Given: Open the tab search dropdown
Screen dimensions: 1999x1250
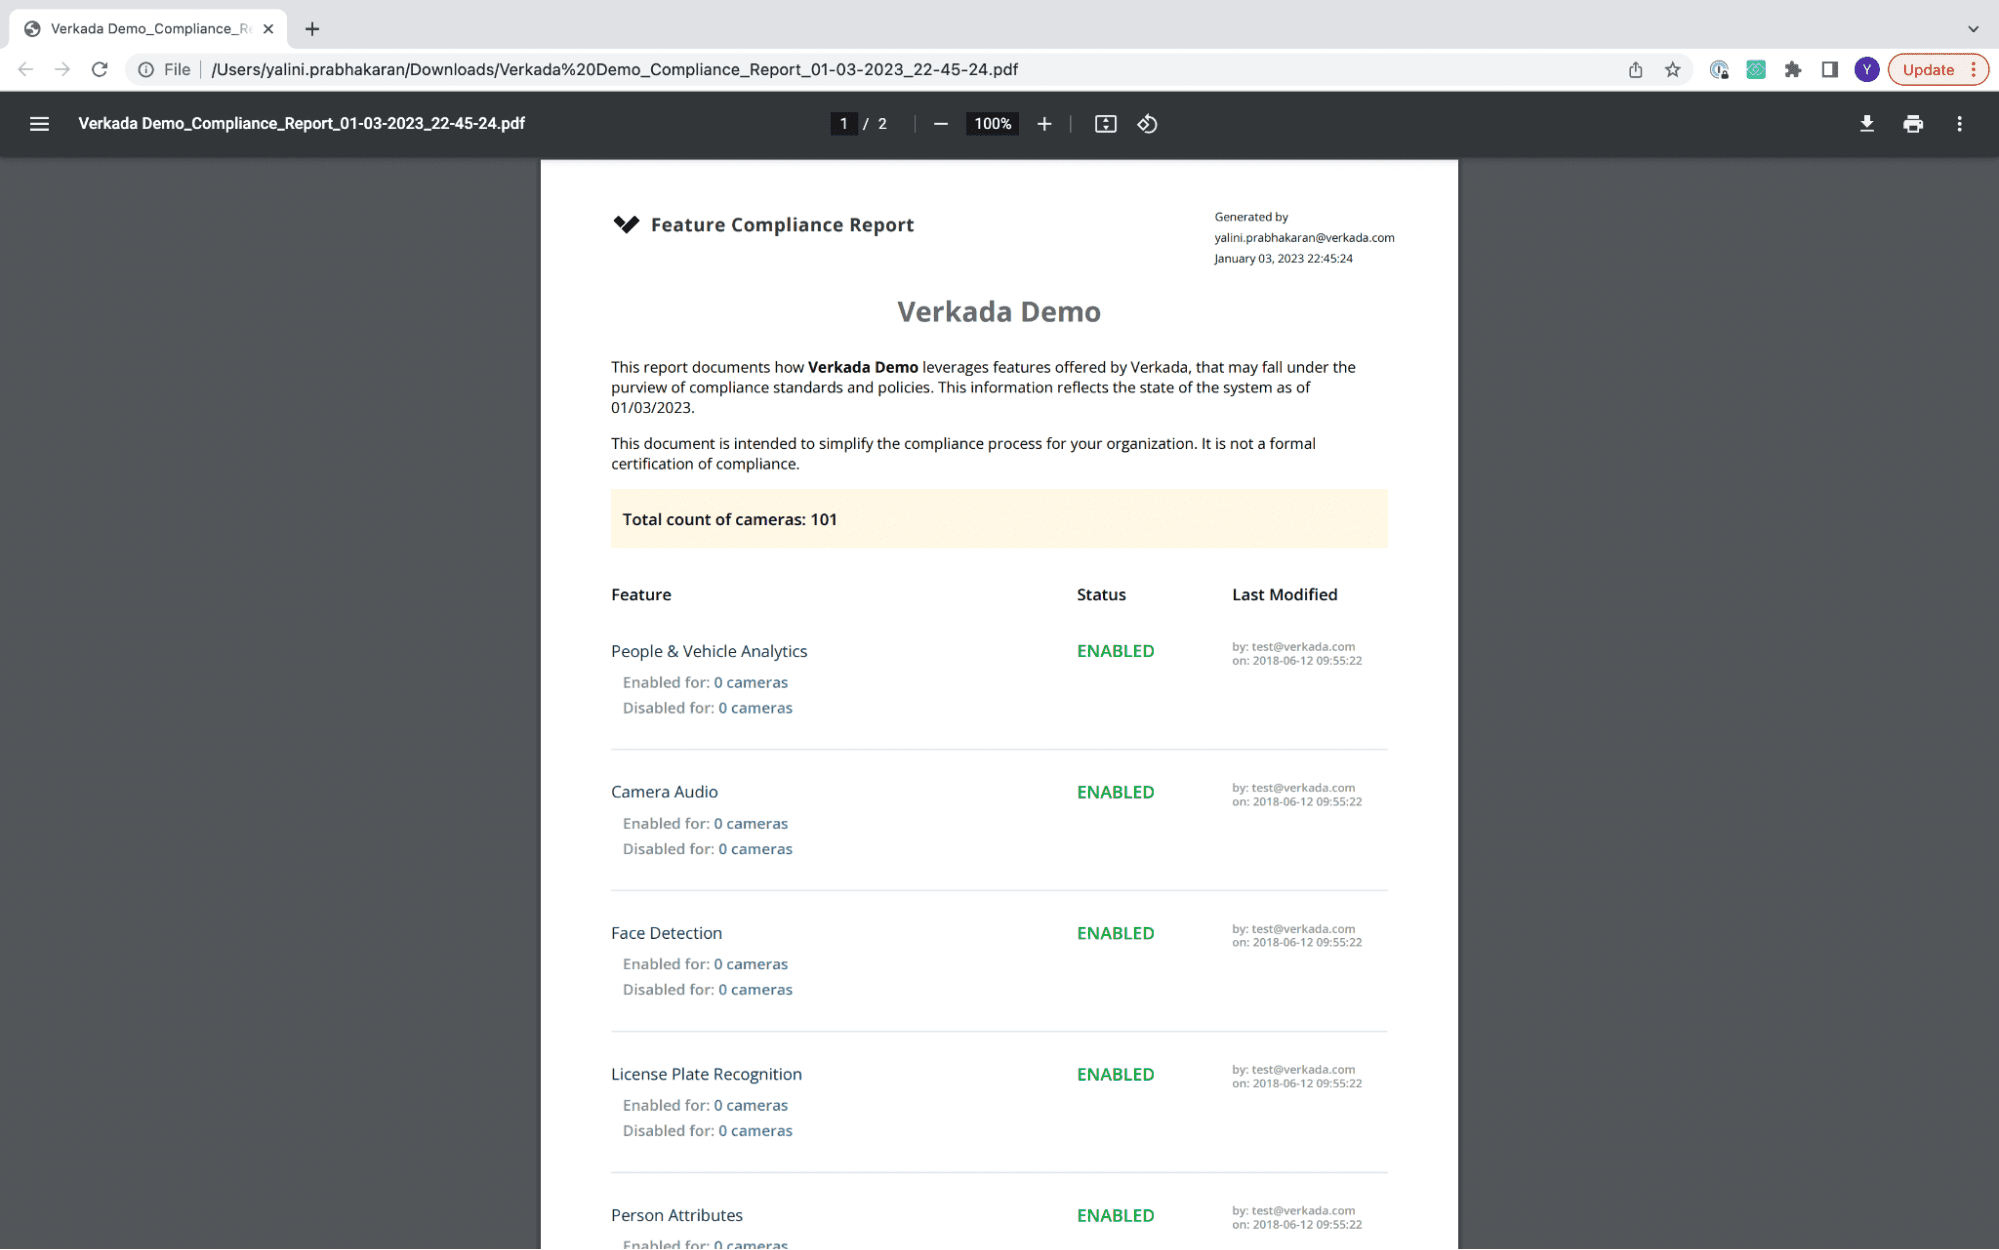Looking at the screenshot, I should point(1972,29).
